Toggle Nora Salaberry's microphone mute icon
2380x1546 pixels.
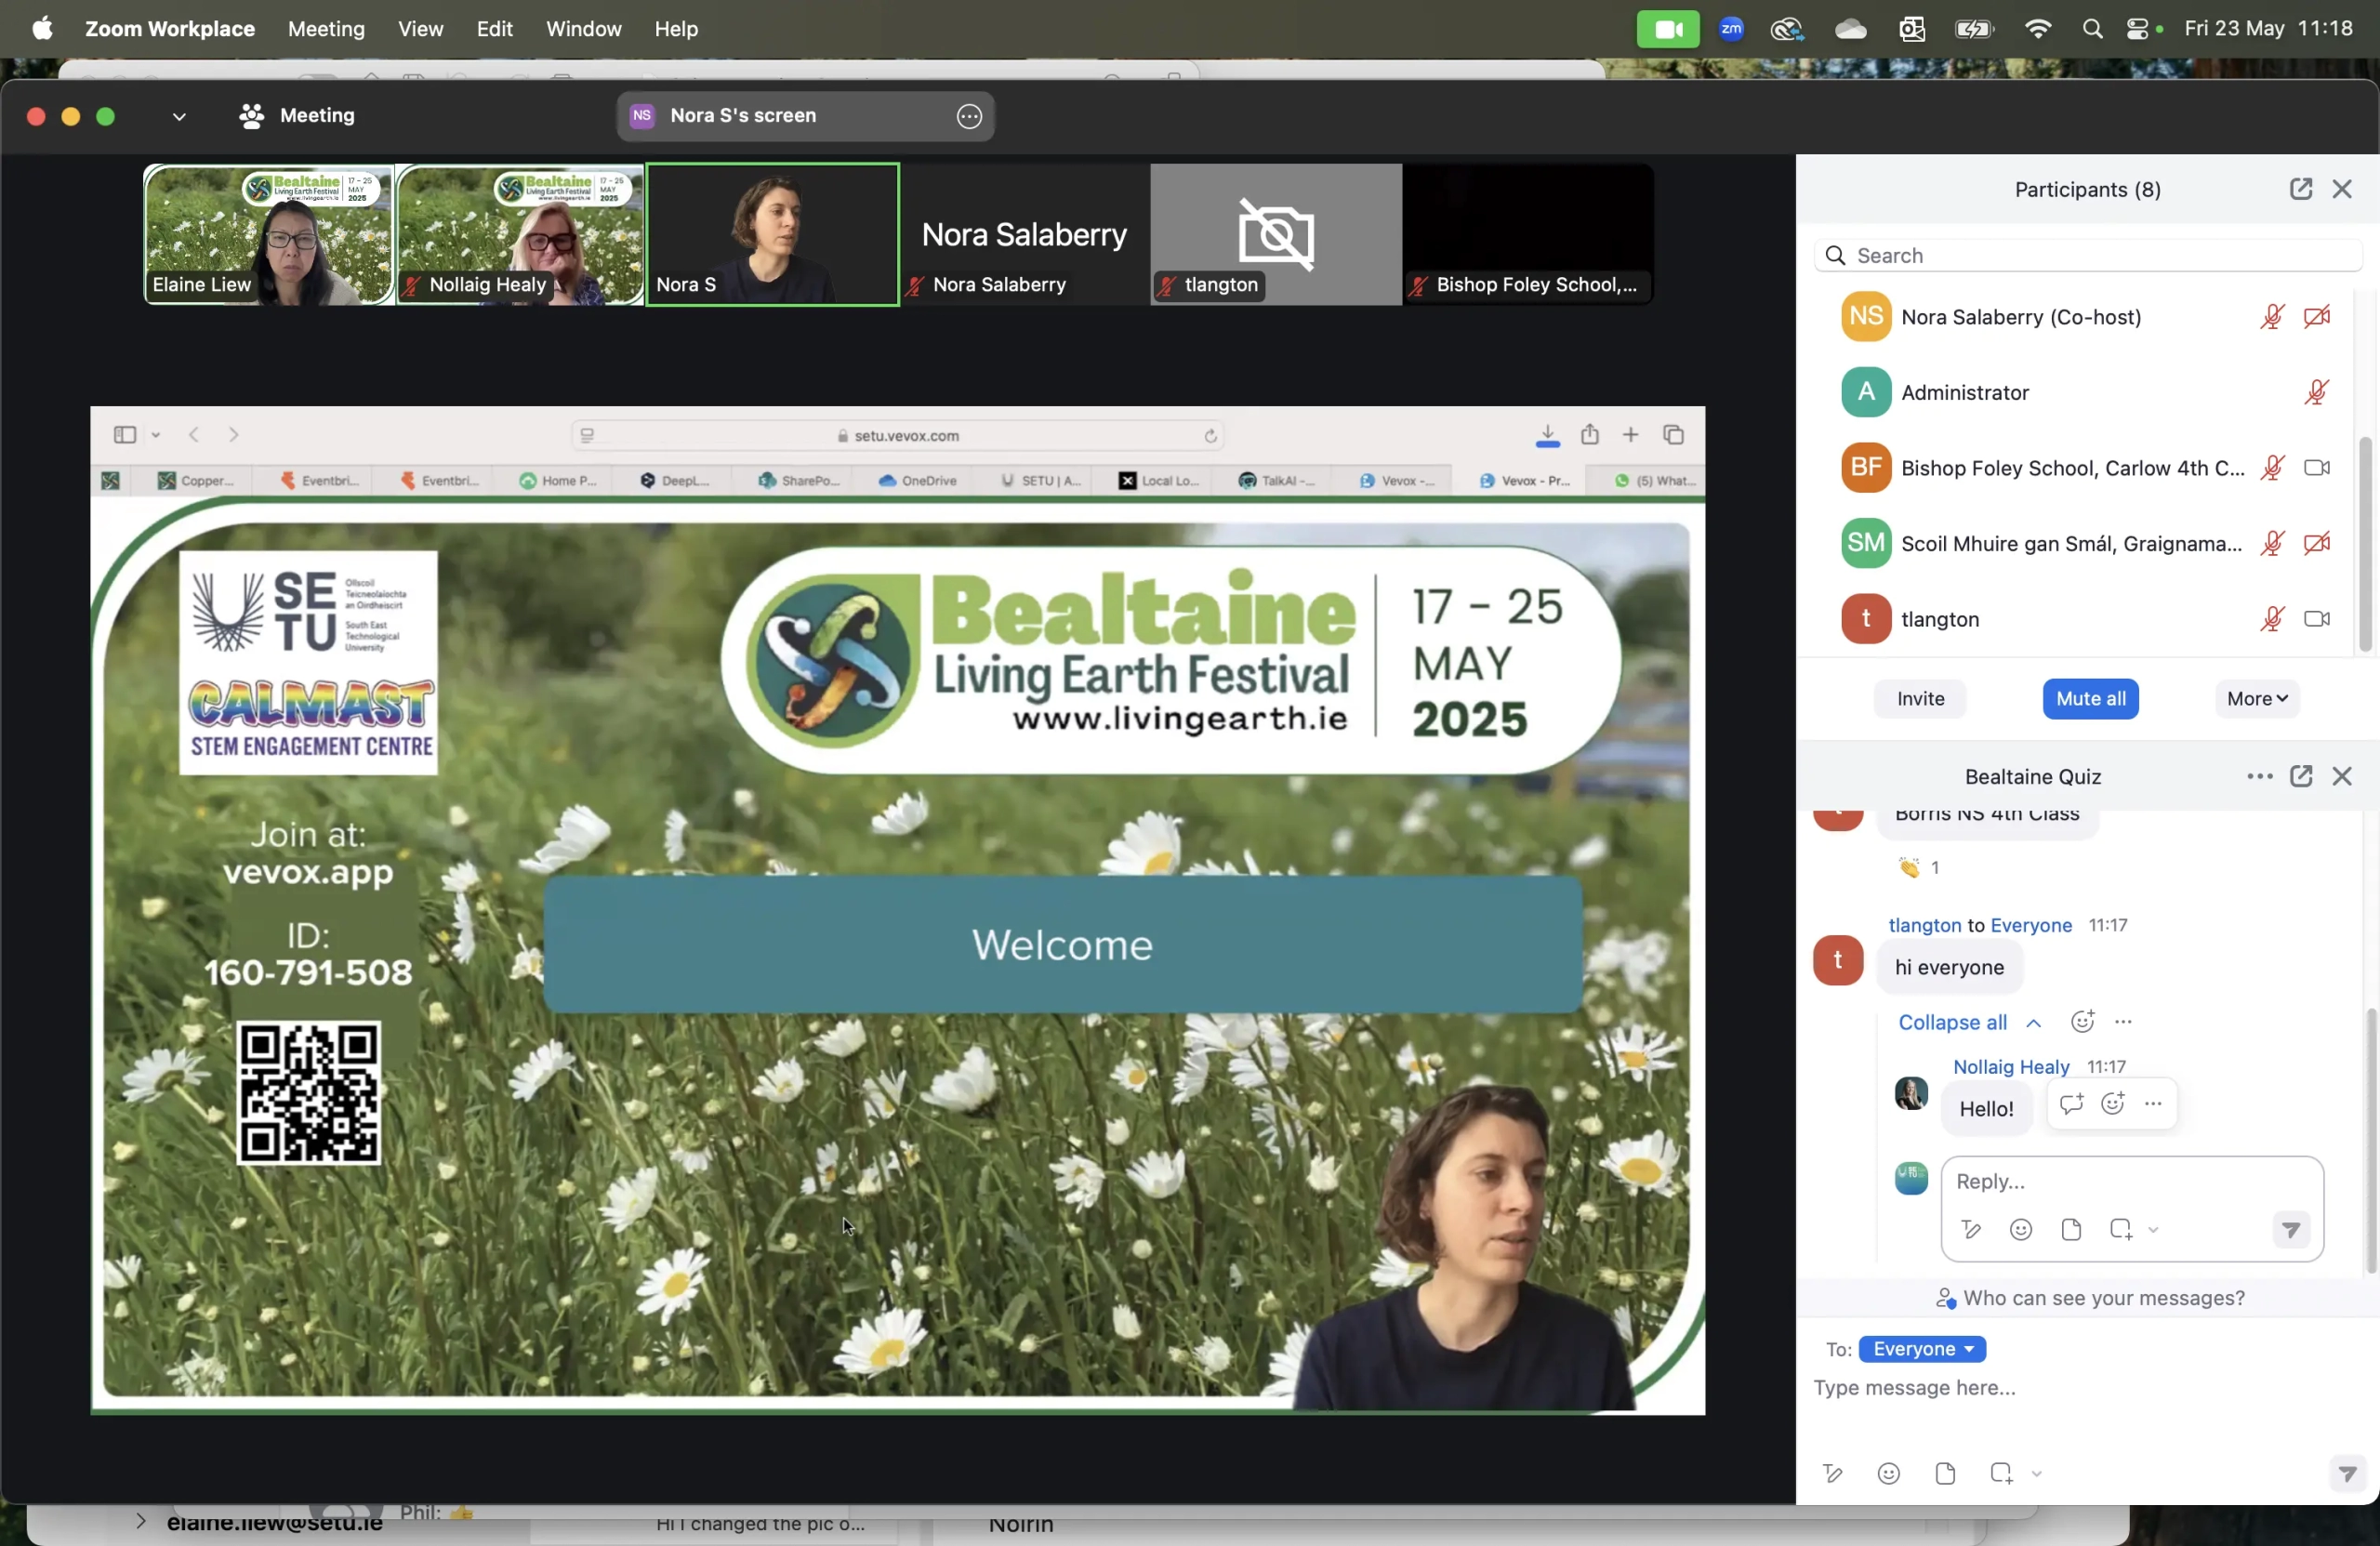click(x=2271, y=317)
